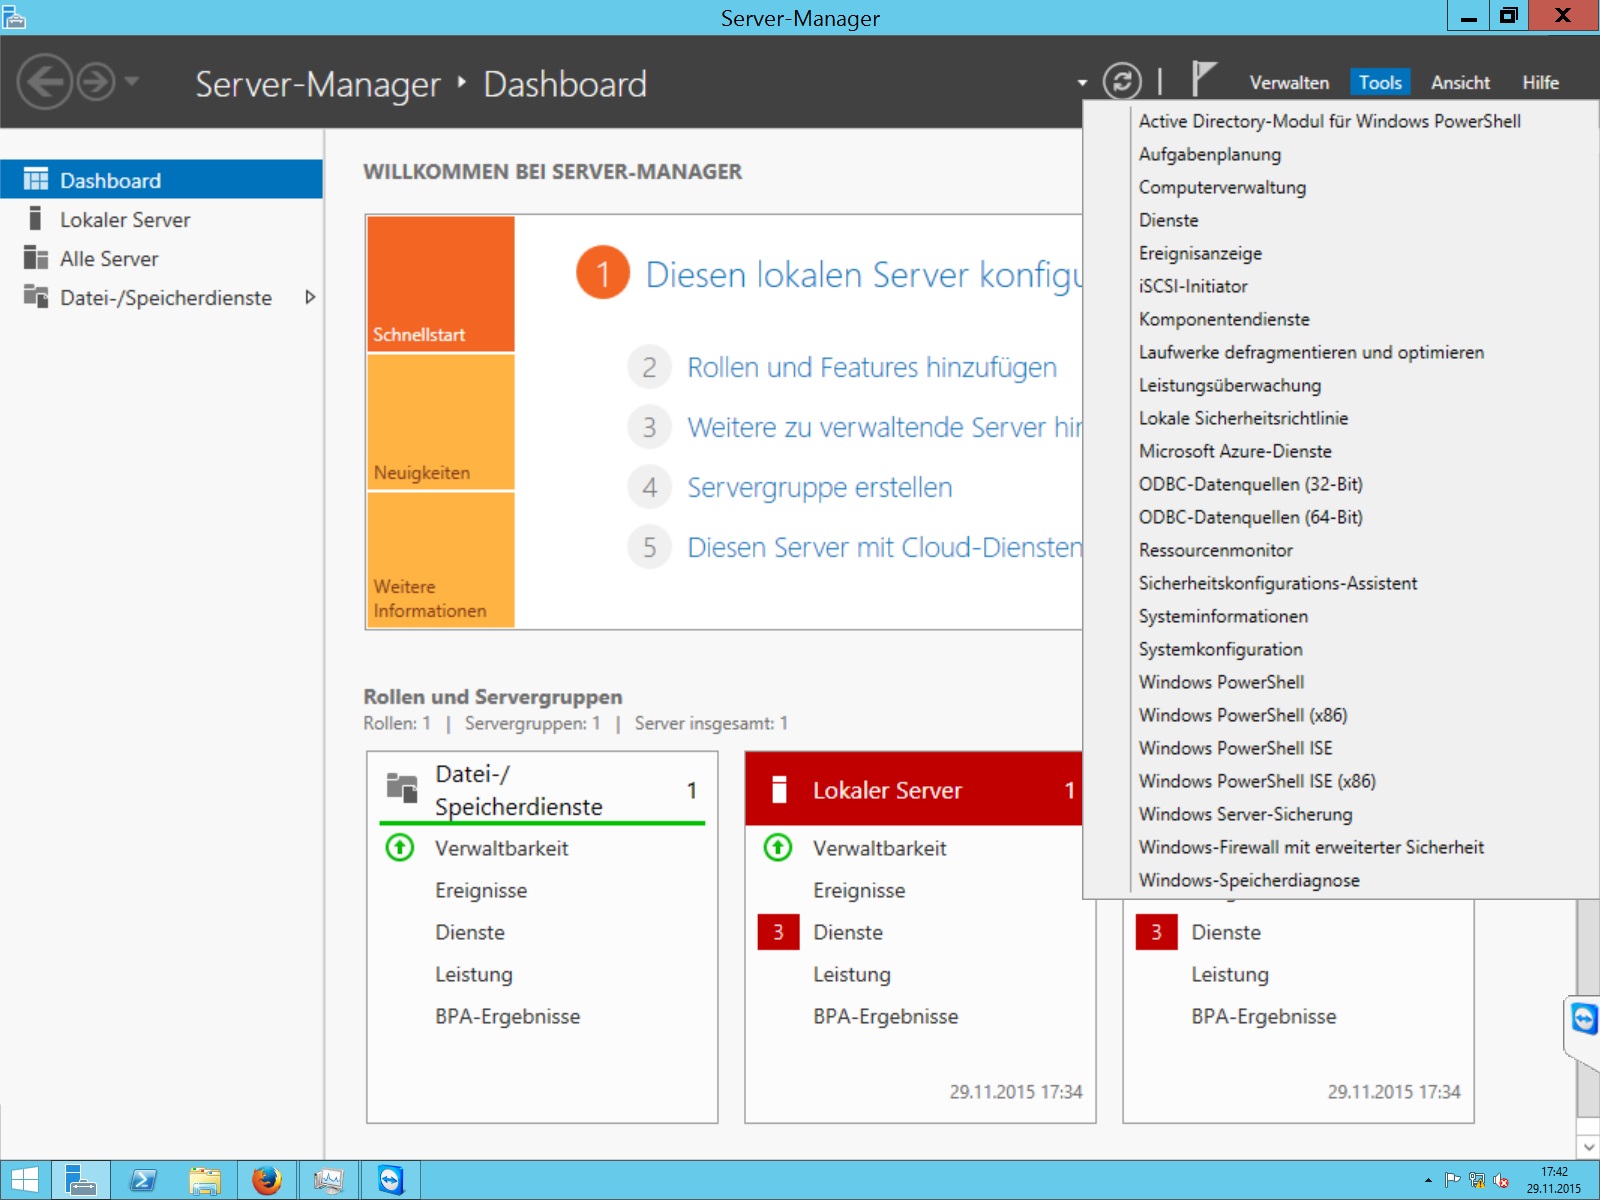Open the Windows Start button
Screen dimensions: 1600x1200
25,1180
